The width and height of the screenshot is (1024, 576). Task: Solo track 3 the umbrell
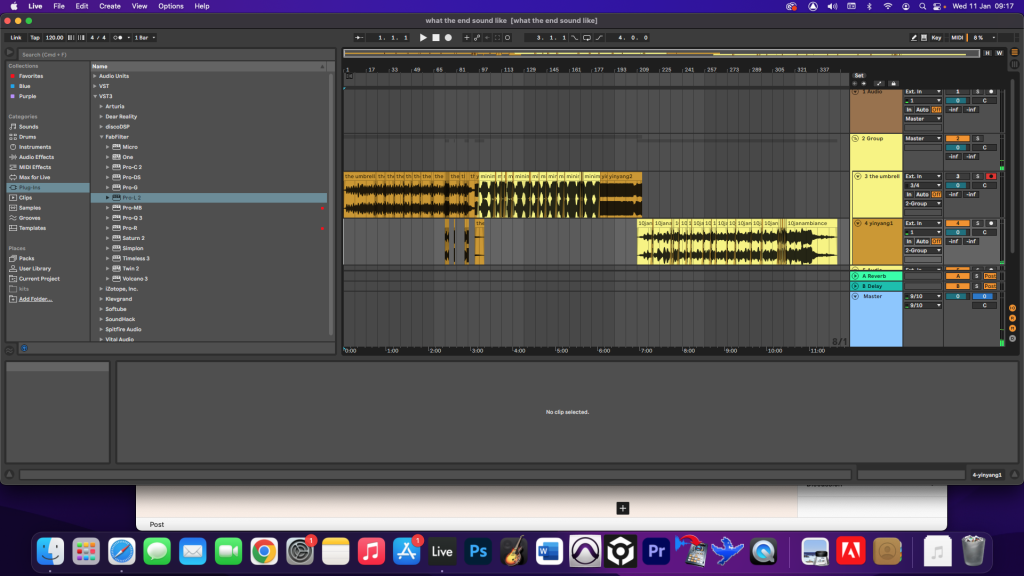pos(978,176)
